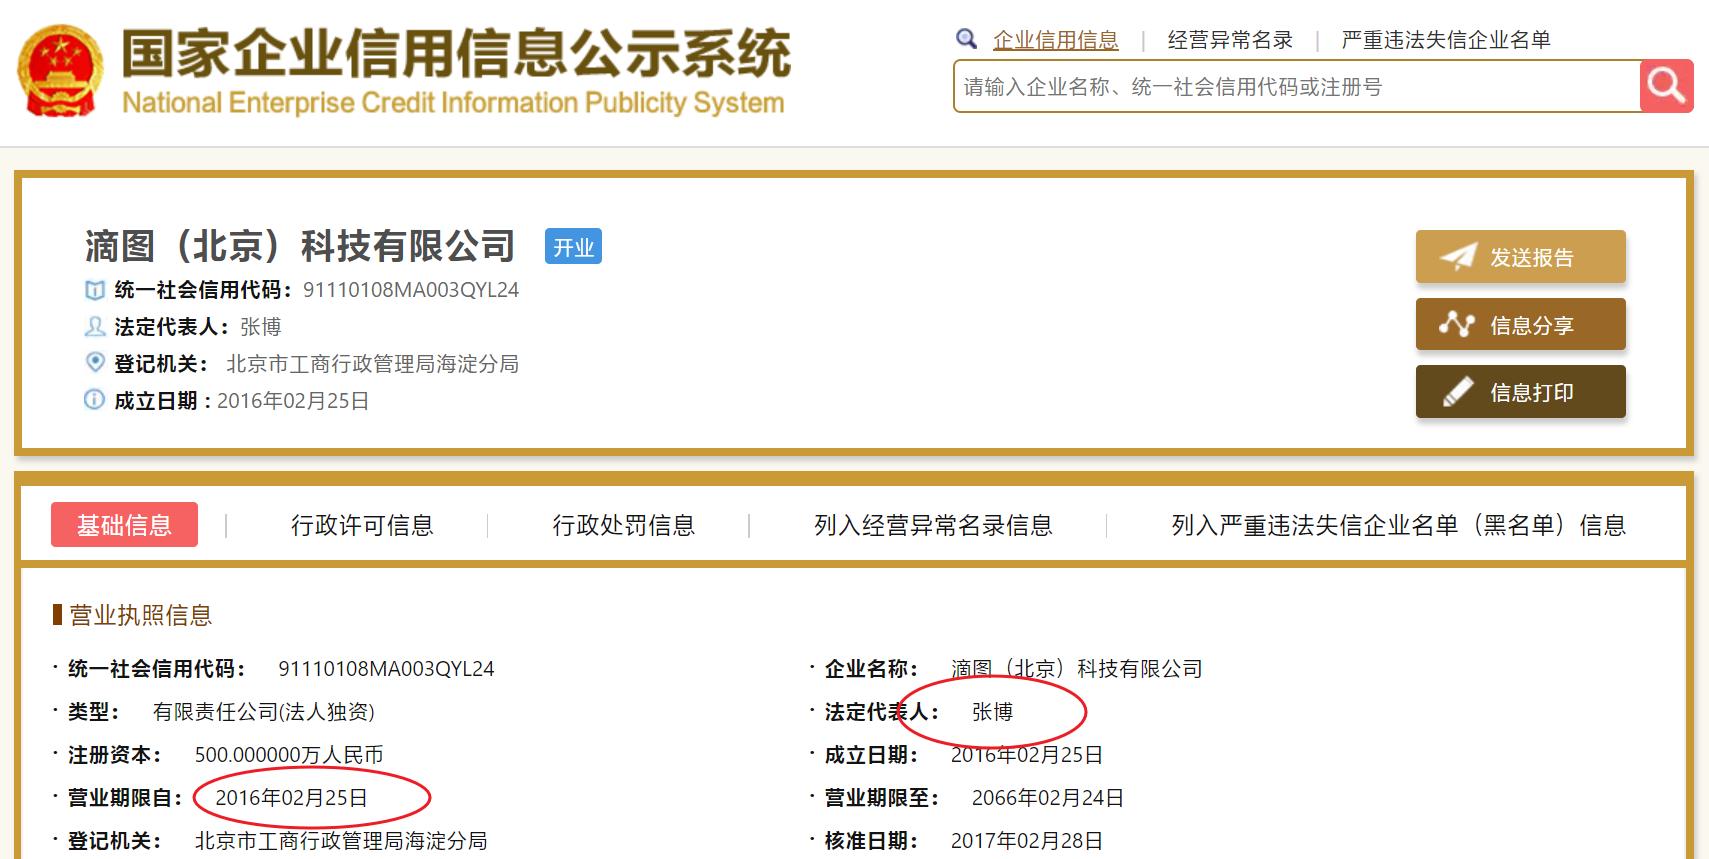Click the person icon beside 法定代表人

pos(95,326)
